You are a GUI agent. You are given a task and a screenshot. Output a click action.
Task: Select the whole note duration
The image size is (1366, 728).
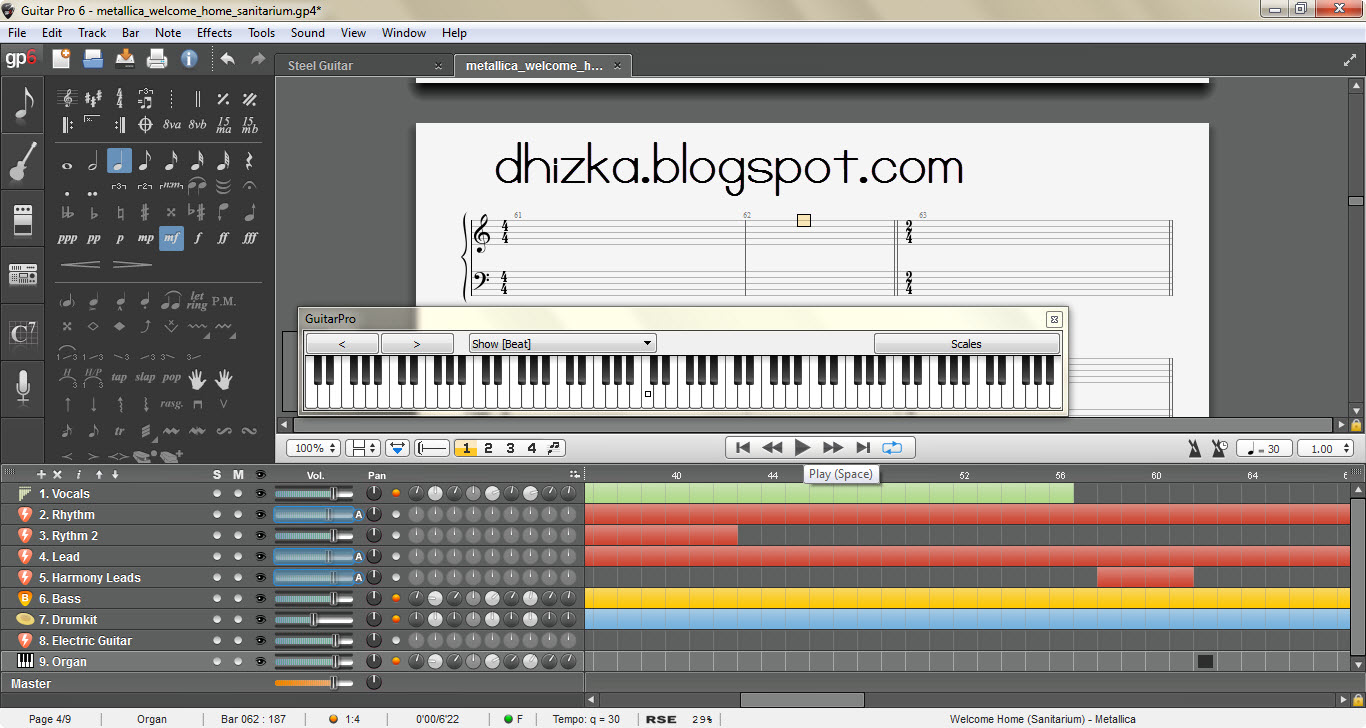click(x=67, y=165)
